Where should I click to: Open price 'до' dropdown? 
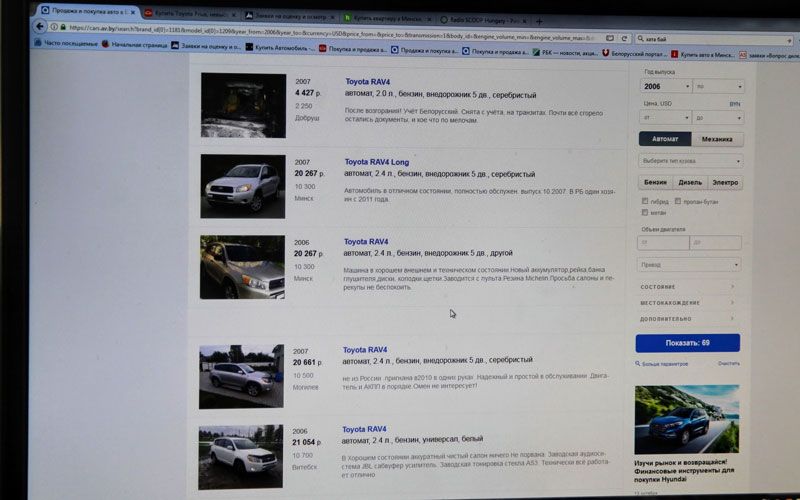718,118
